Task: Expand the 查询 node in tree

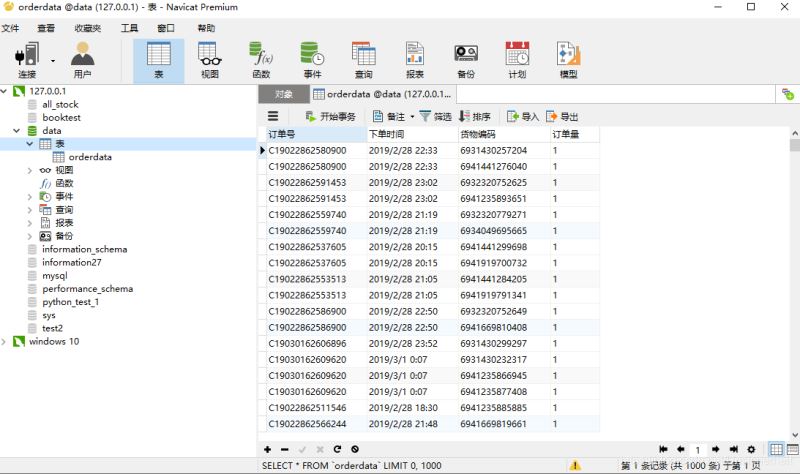Action: (x=30, y=210)
